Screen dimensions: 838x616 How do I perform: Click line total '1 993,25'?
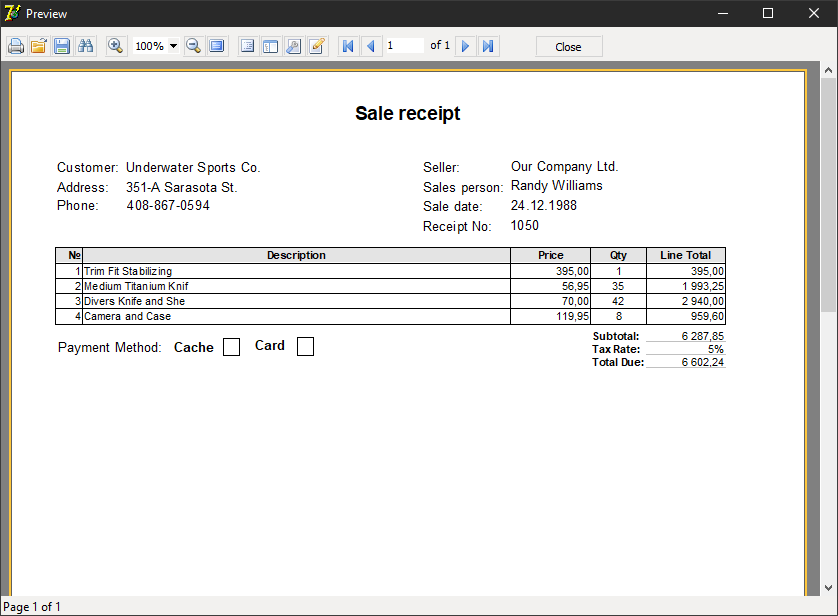click(686, 286)
